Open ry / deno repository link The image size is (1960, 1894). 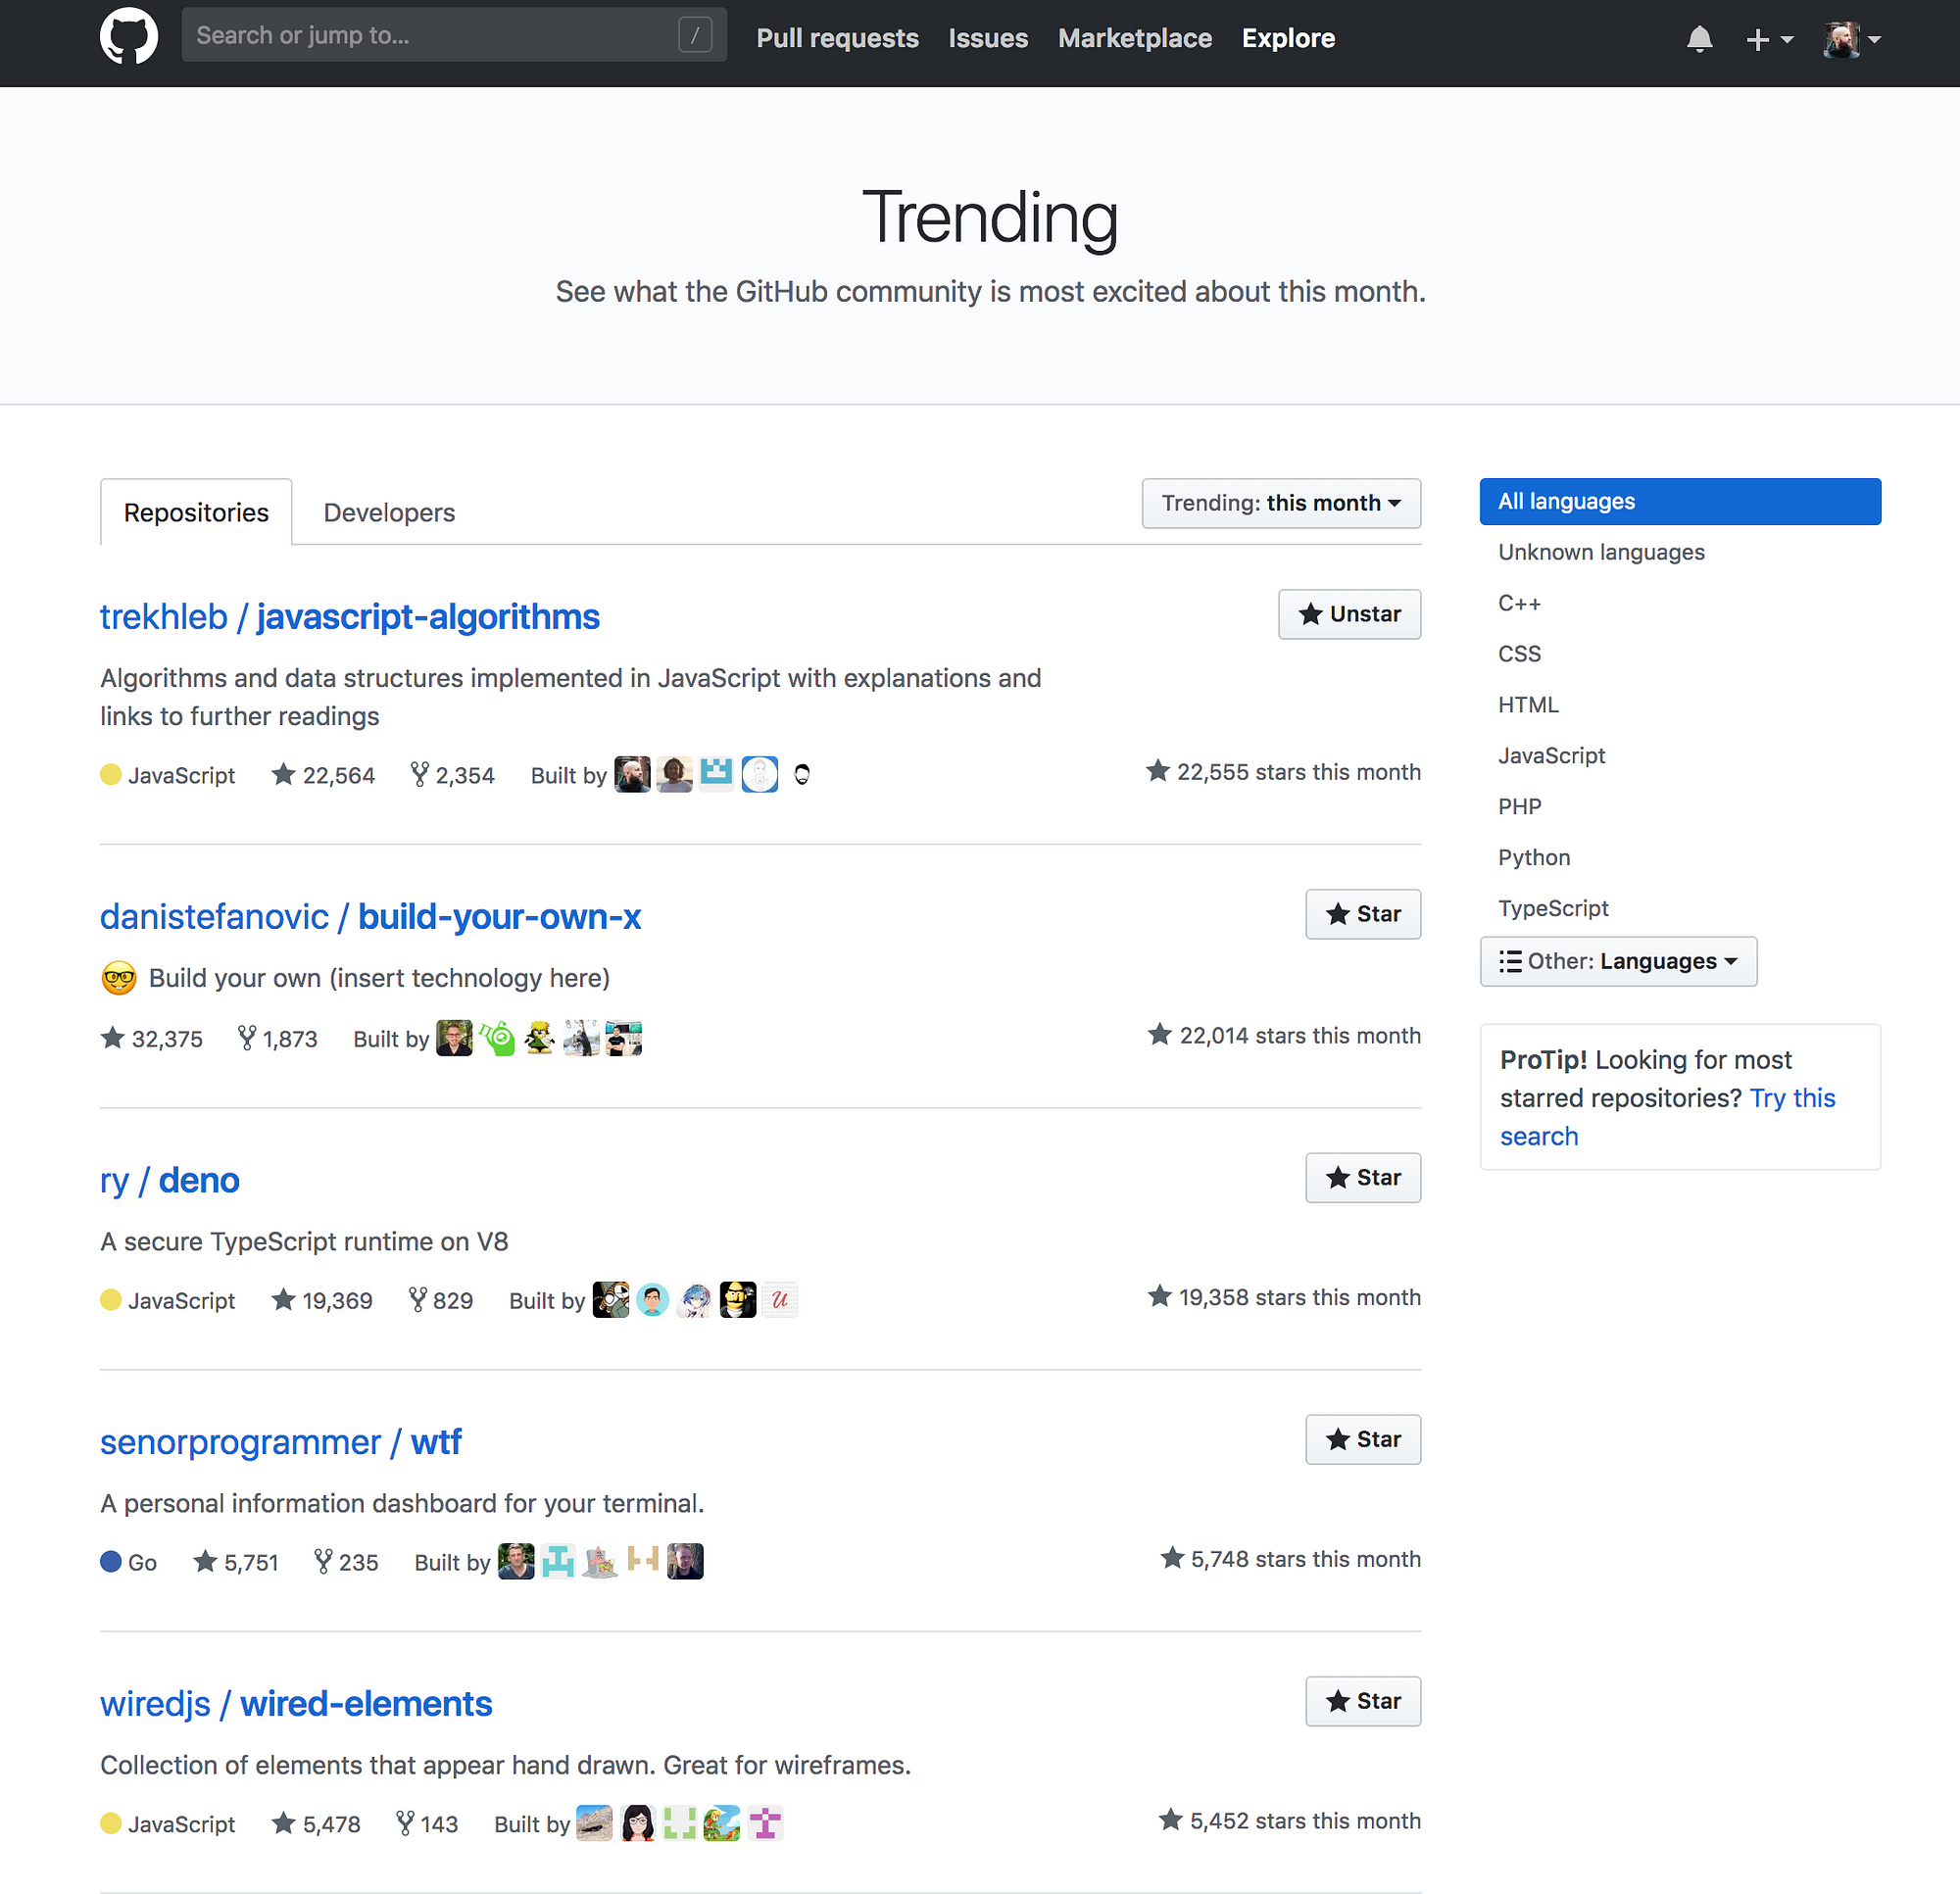170,1181
